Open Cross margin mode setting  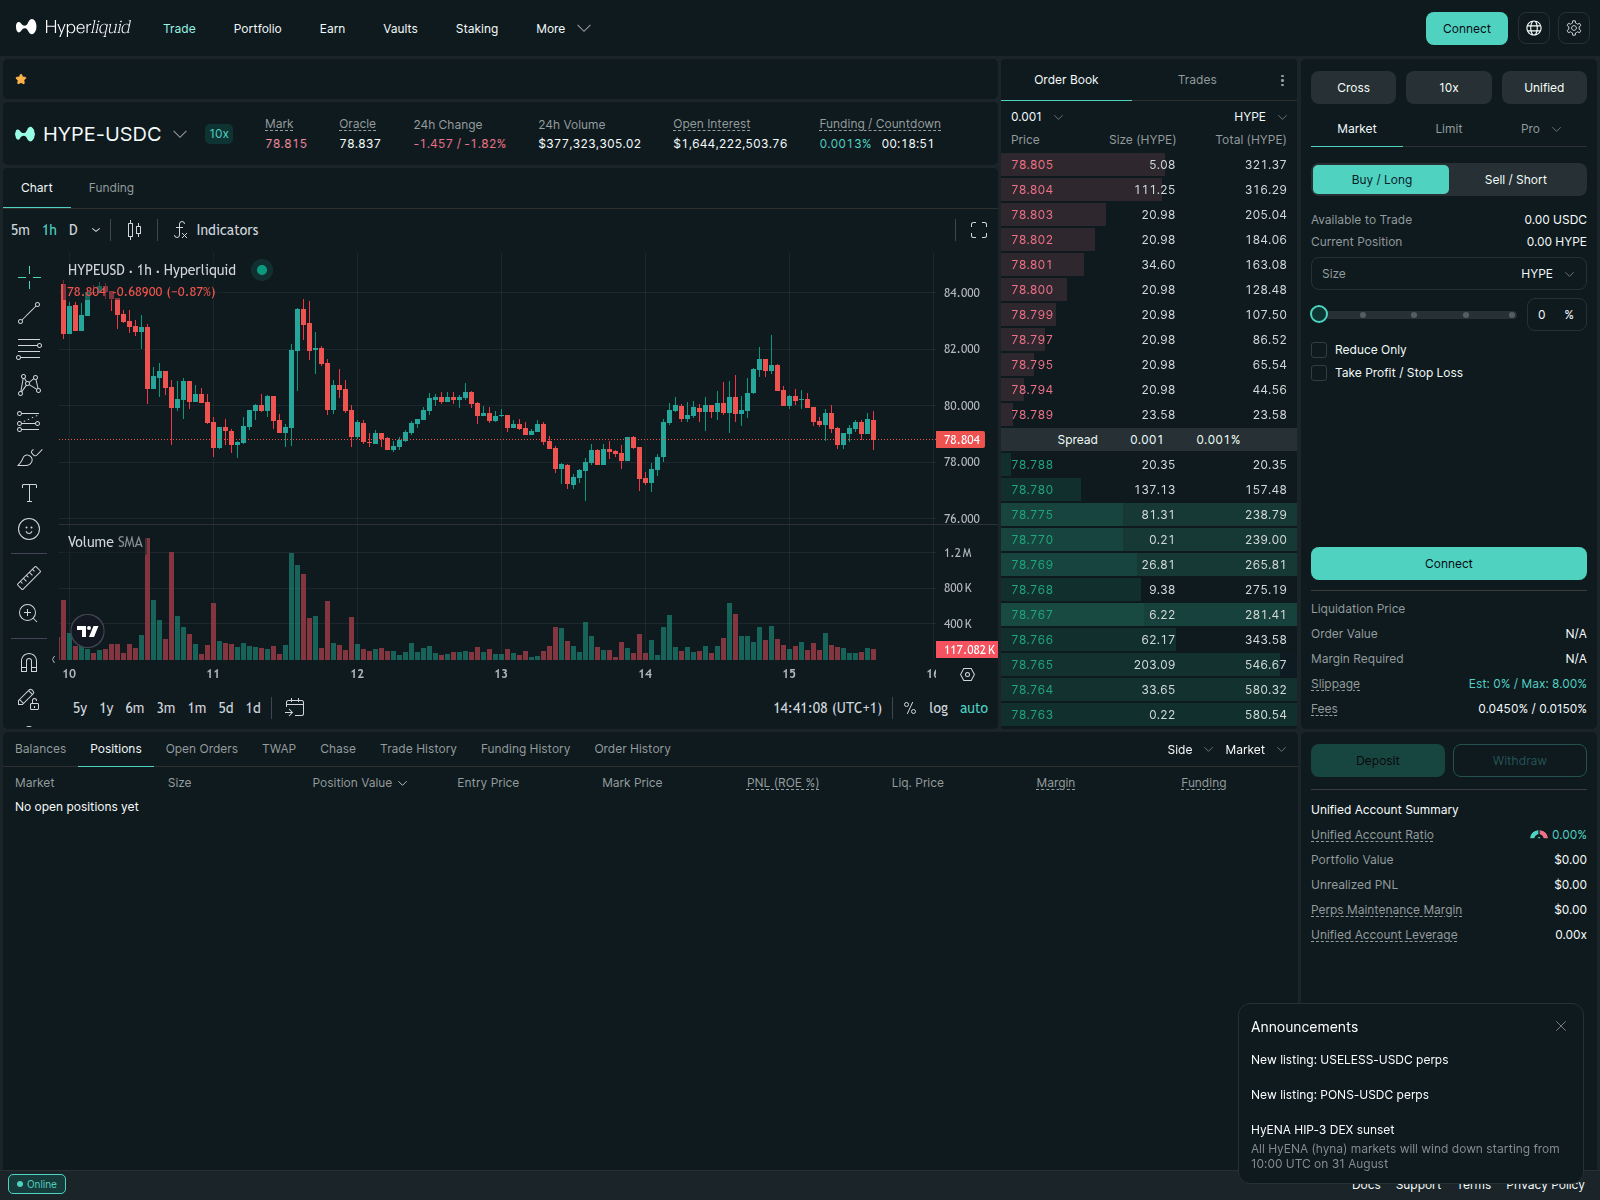coord(1353,88)
